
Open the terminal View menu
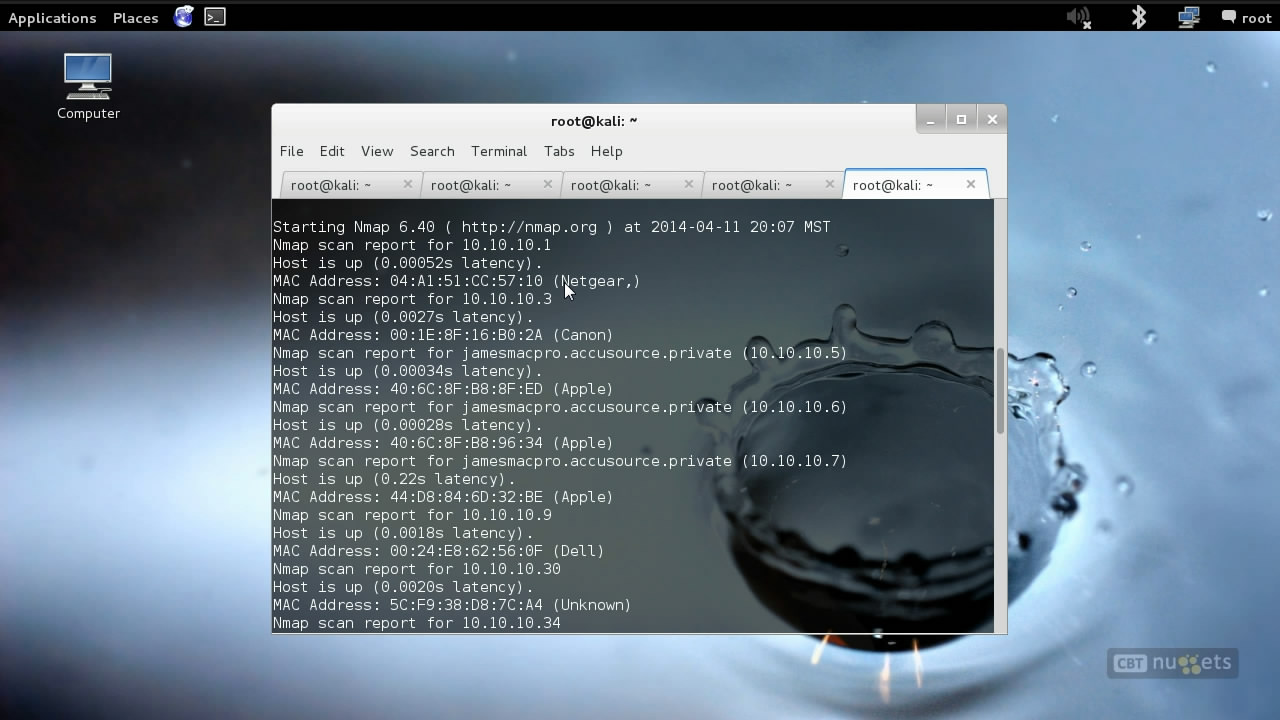point(377,151)
